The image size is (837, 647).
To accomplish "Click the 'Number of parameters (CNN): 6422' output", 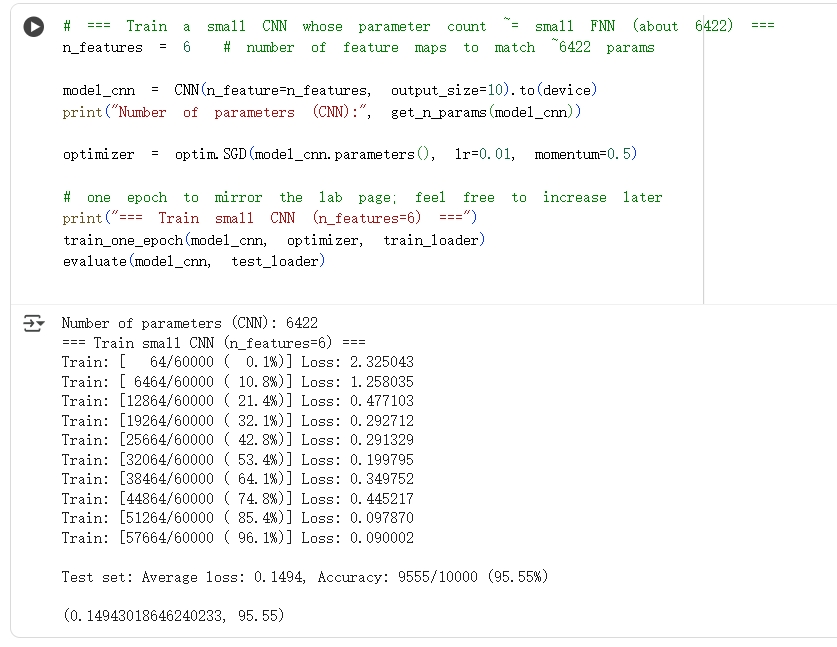I will [x=189, y=323].
